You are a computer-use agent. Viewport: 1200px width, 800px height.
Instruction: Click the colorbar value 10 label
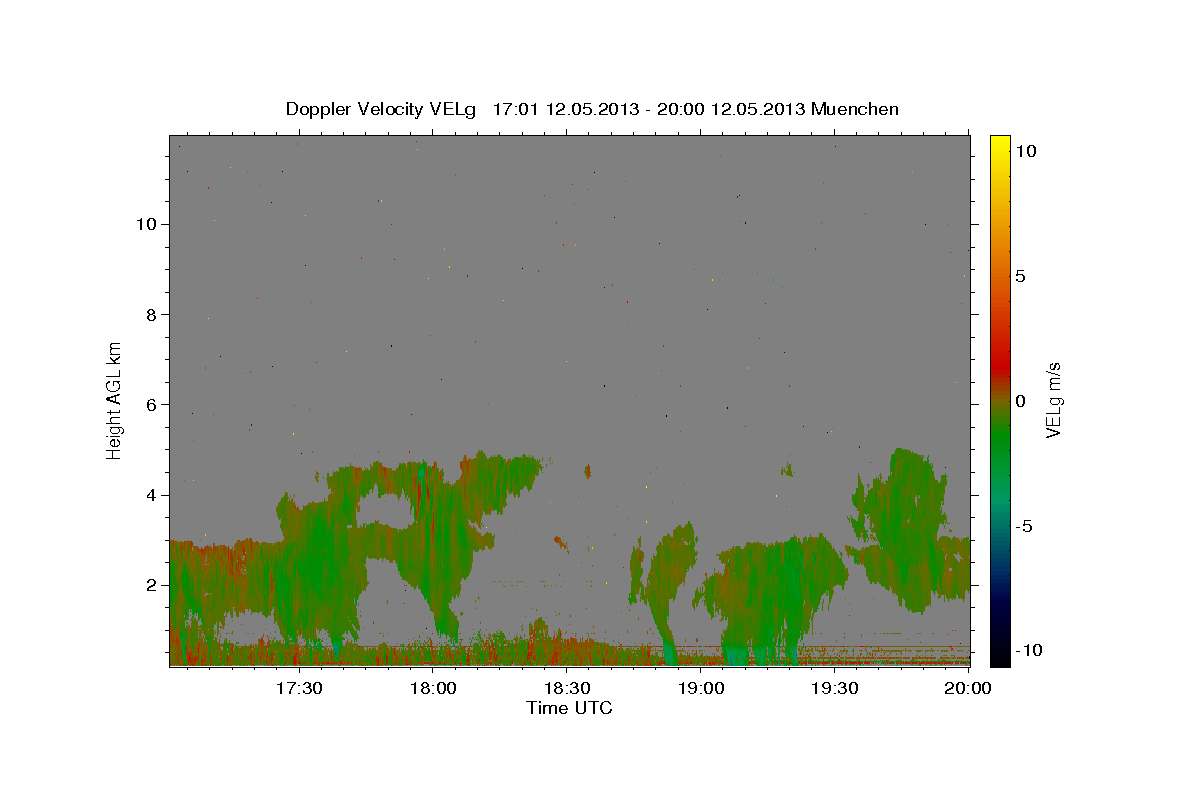tap(1026, 150)
